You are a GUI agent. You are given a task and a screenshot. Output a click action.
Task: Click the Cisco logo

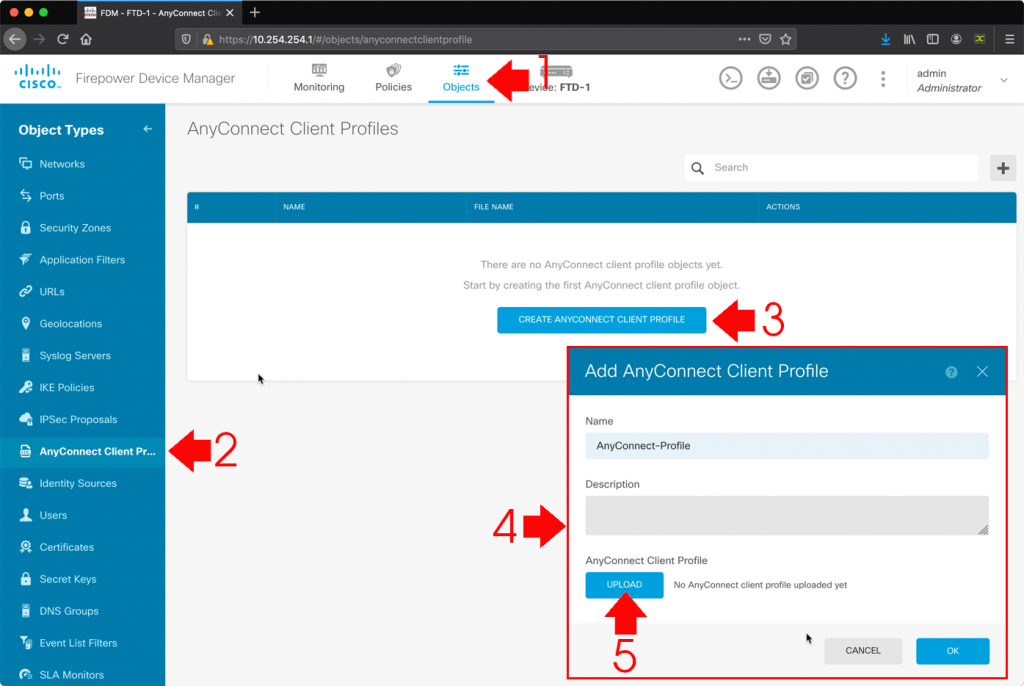38,77
